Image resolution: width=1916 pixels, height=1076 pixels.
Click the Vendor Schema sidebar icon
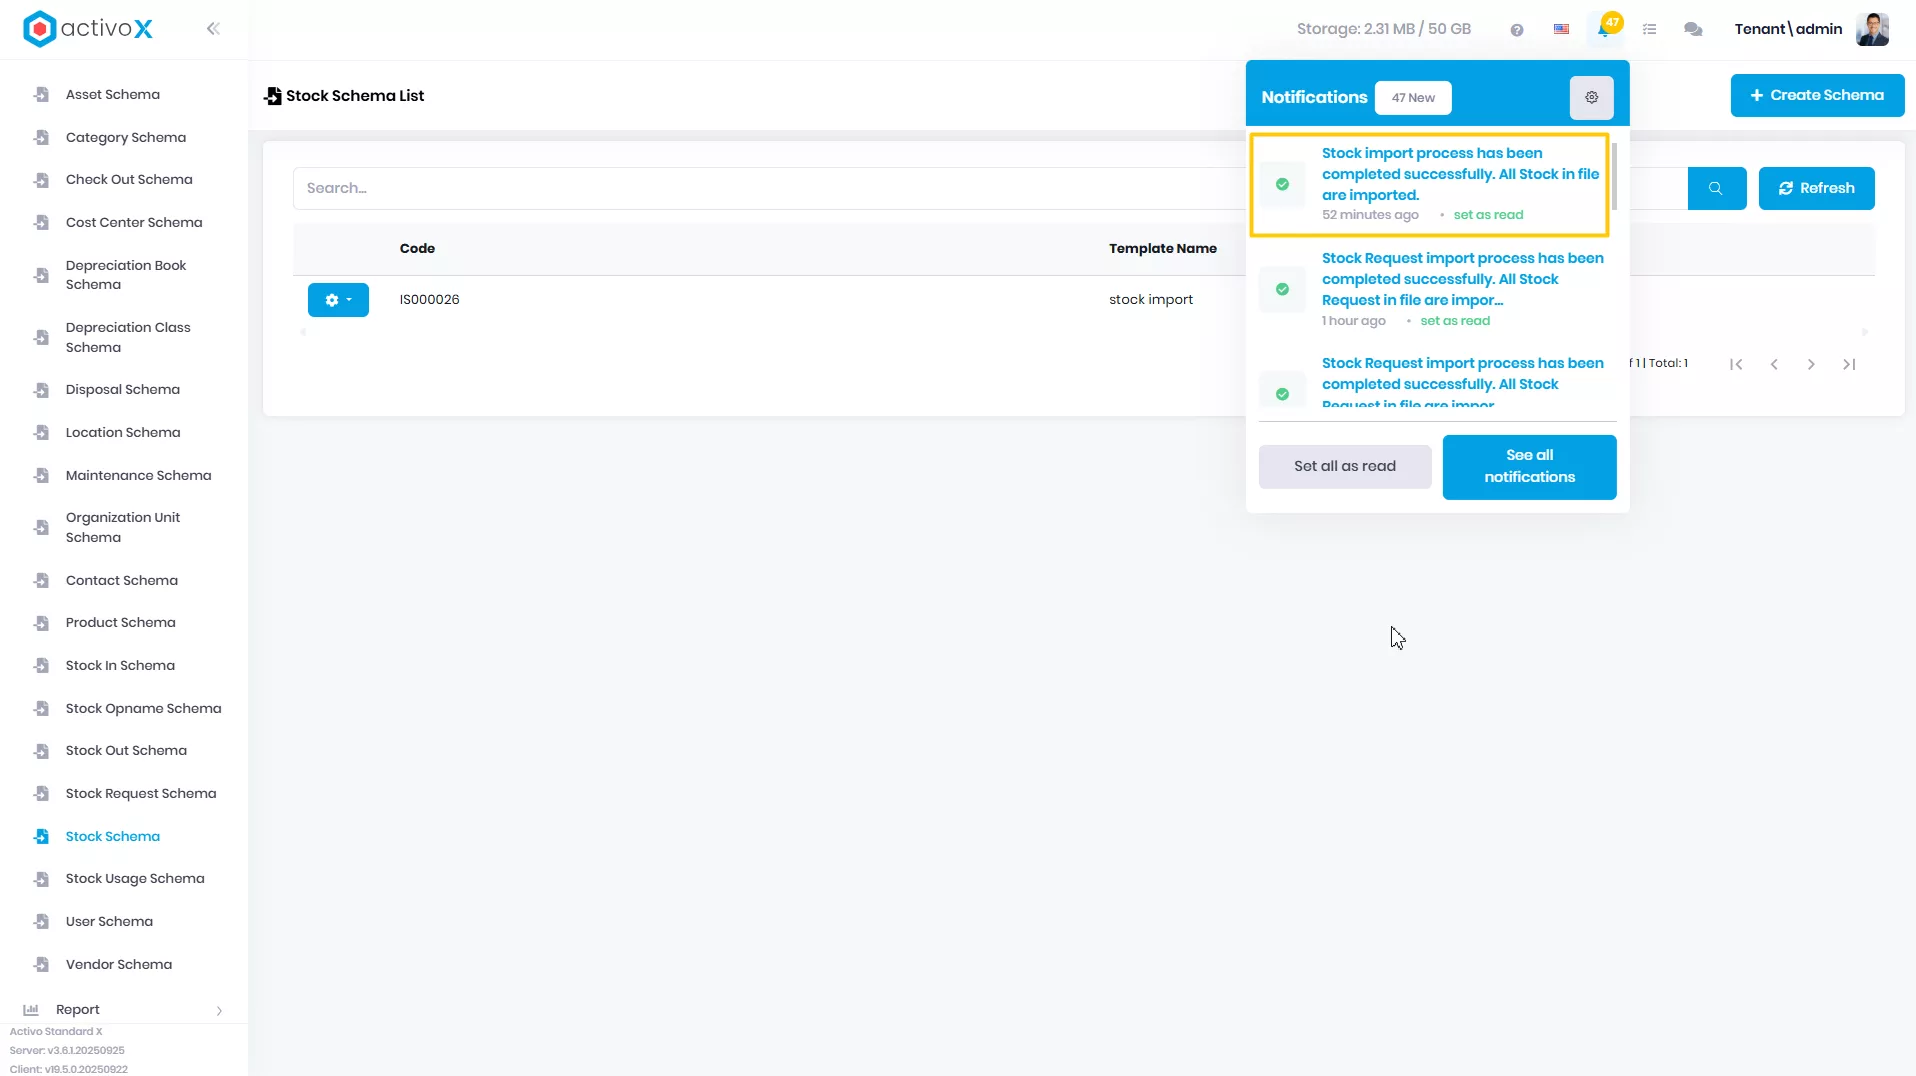click(x=41, y=965)
